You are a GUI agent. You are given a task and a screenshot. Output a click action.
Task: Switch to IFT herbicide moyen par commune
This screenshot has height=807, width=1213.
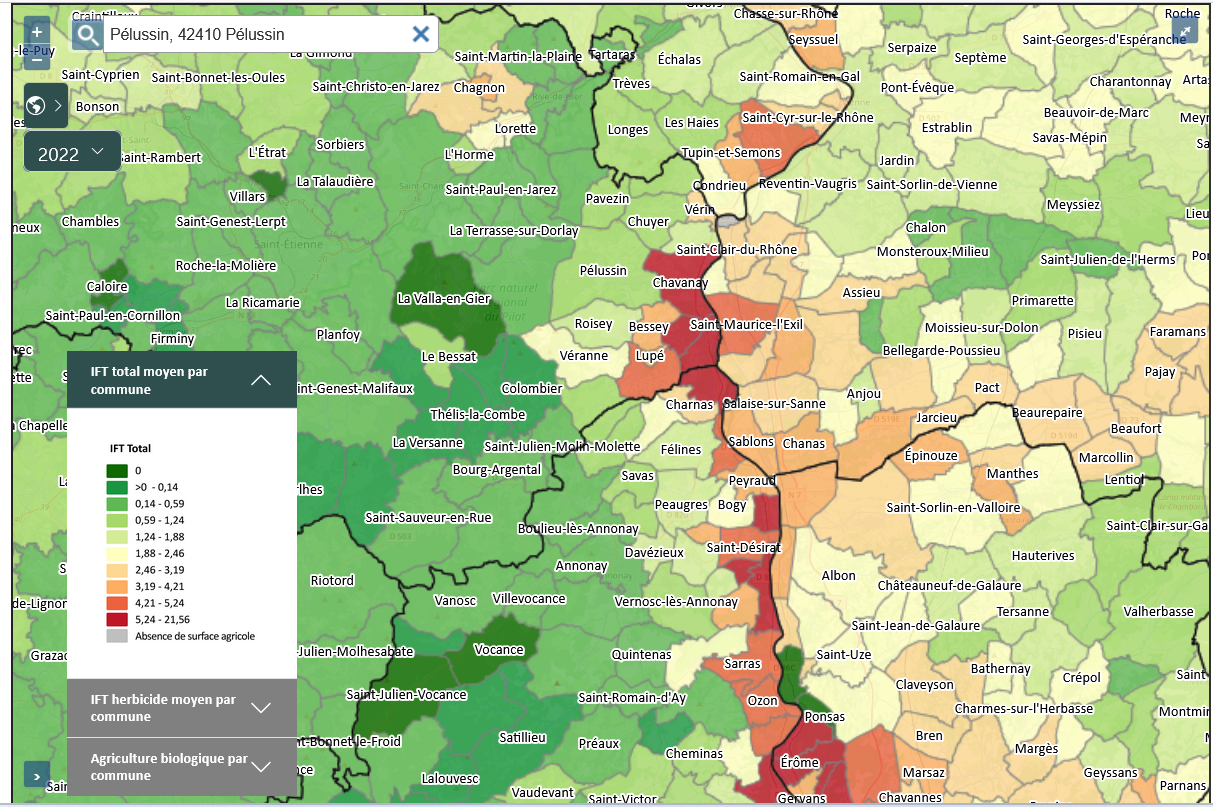[x=163, y=708]
